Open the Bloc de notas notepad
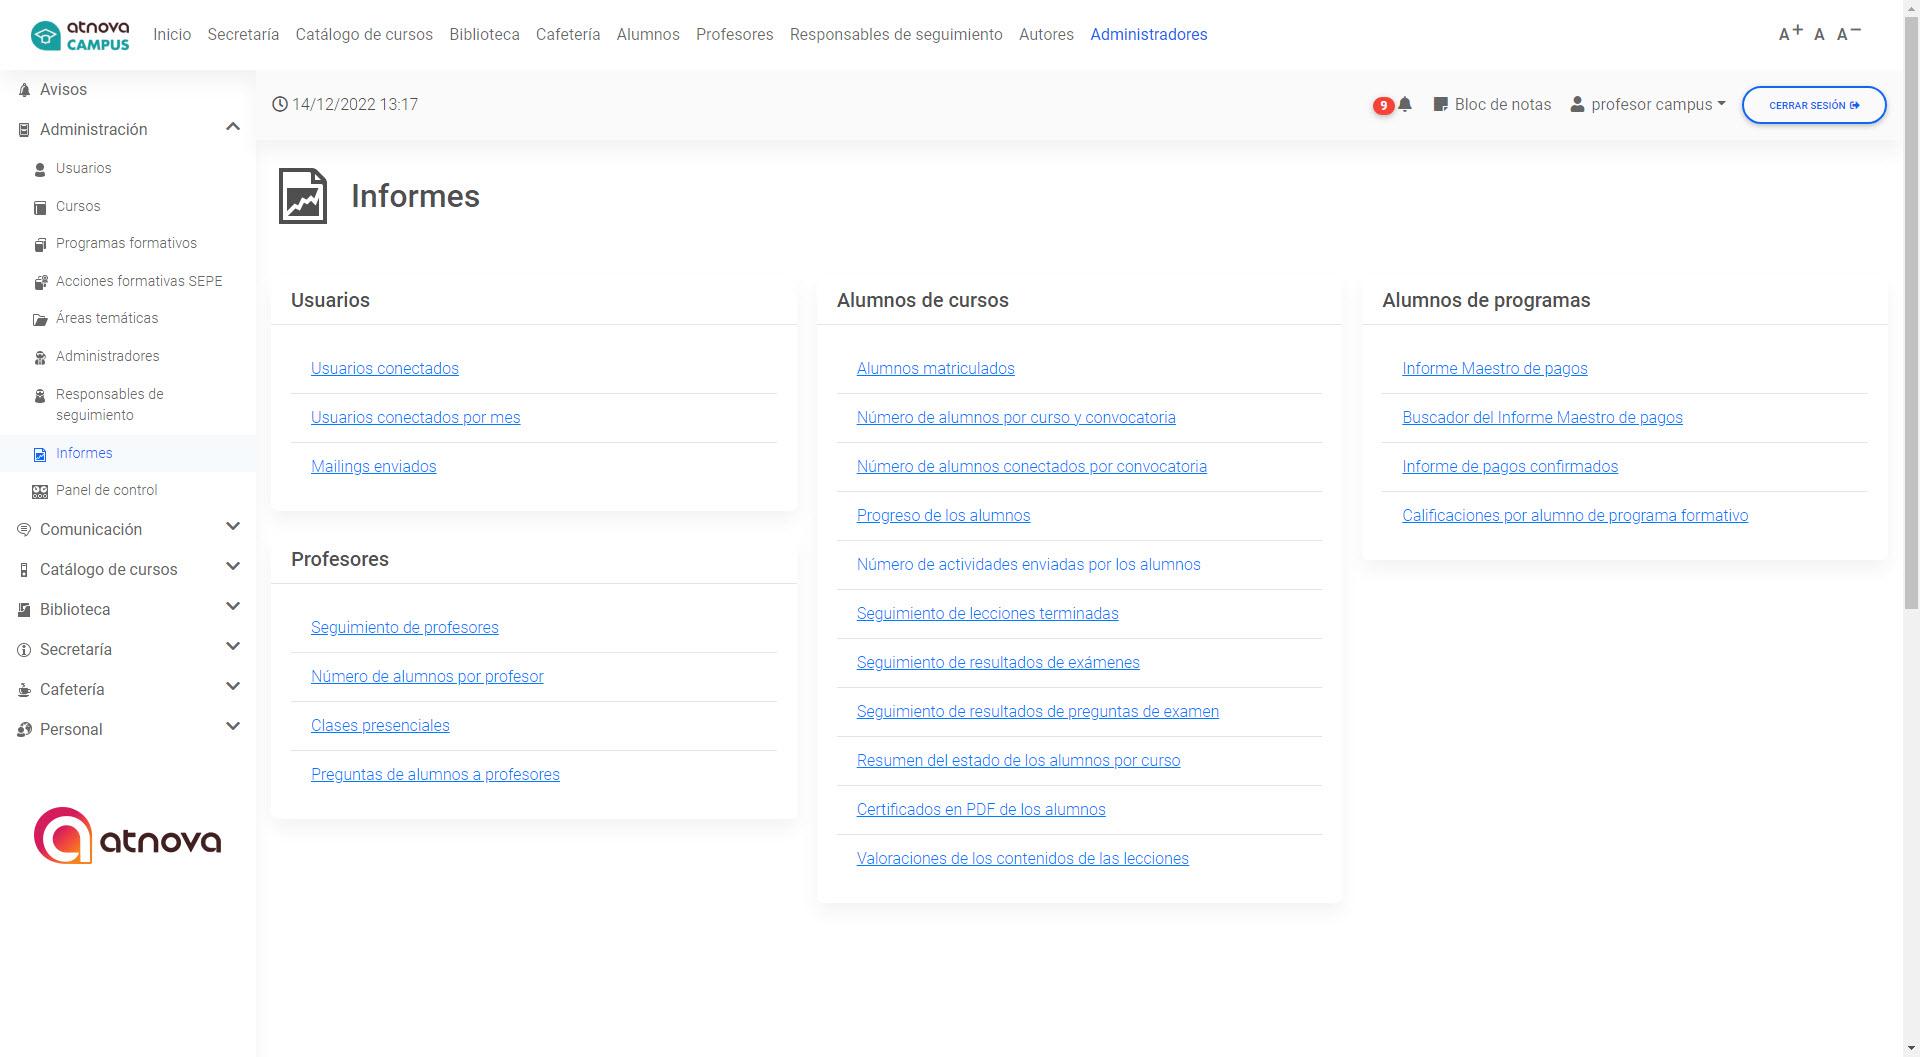Screen dimensions: 1920x1057 [1492, 105]
